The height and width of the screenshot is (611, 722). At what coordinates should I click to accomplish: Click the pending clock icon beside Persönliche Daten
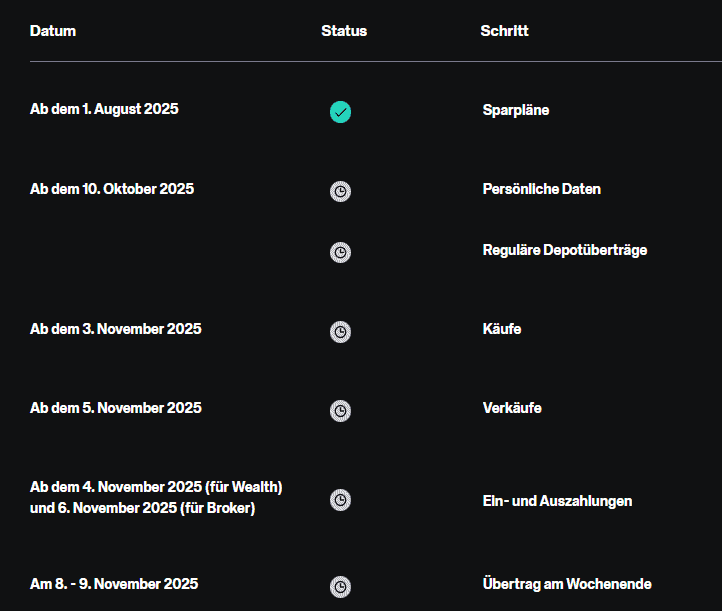click(x=340, y=191)
